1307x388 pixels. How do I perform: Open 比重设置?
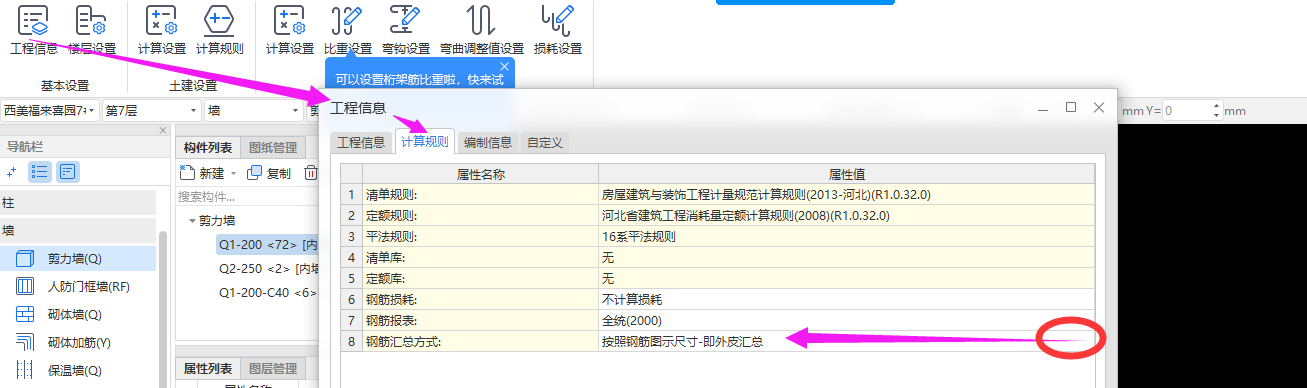coord(347,30)
